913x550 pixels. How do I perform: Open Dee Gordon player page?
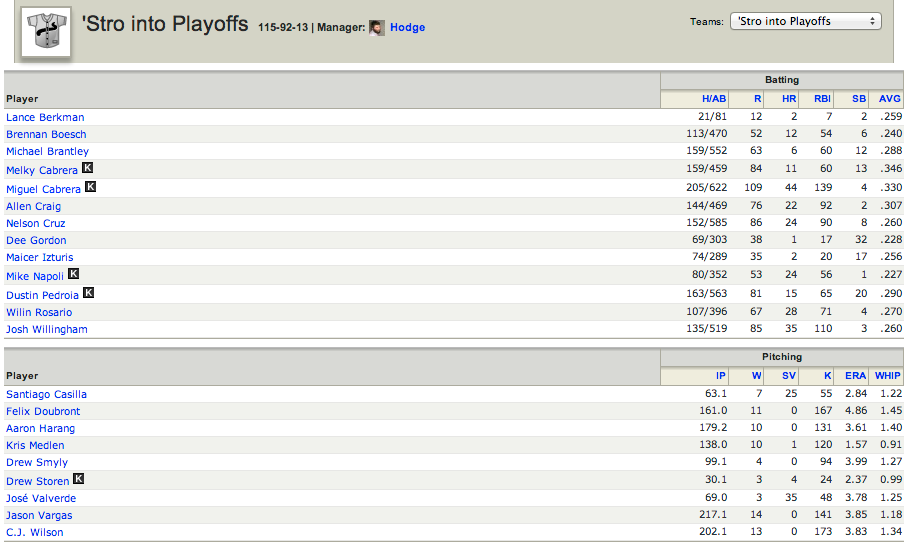click(36, 240)
